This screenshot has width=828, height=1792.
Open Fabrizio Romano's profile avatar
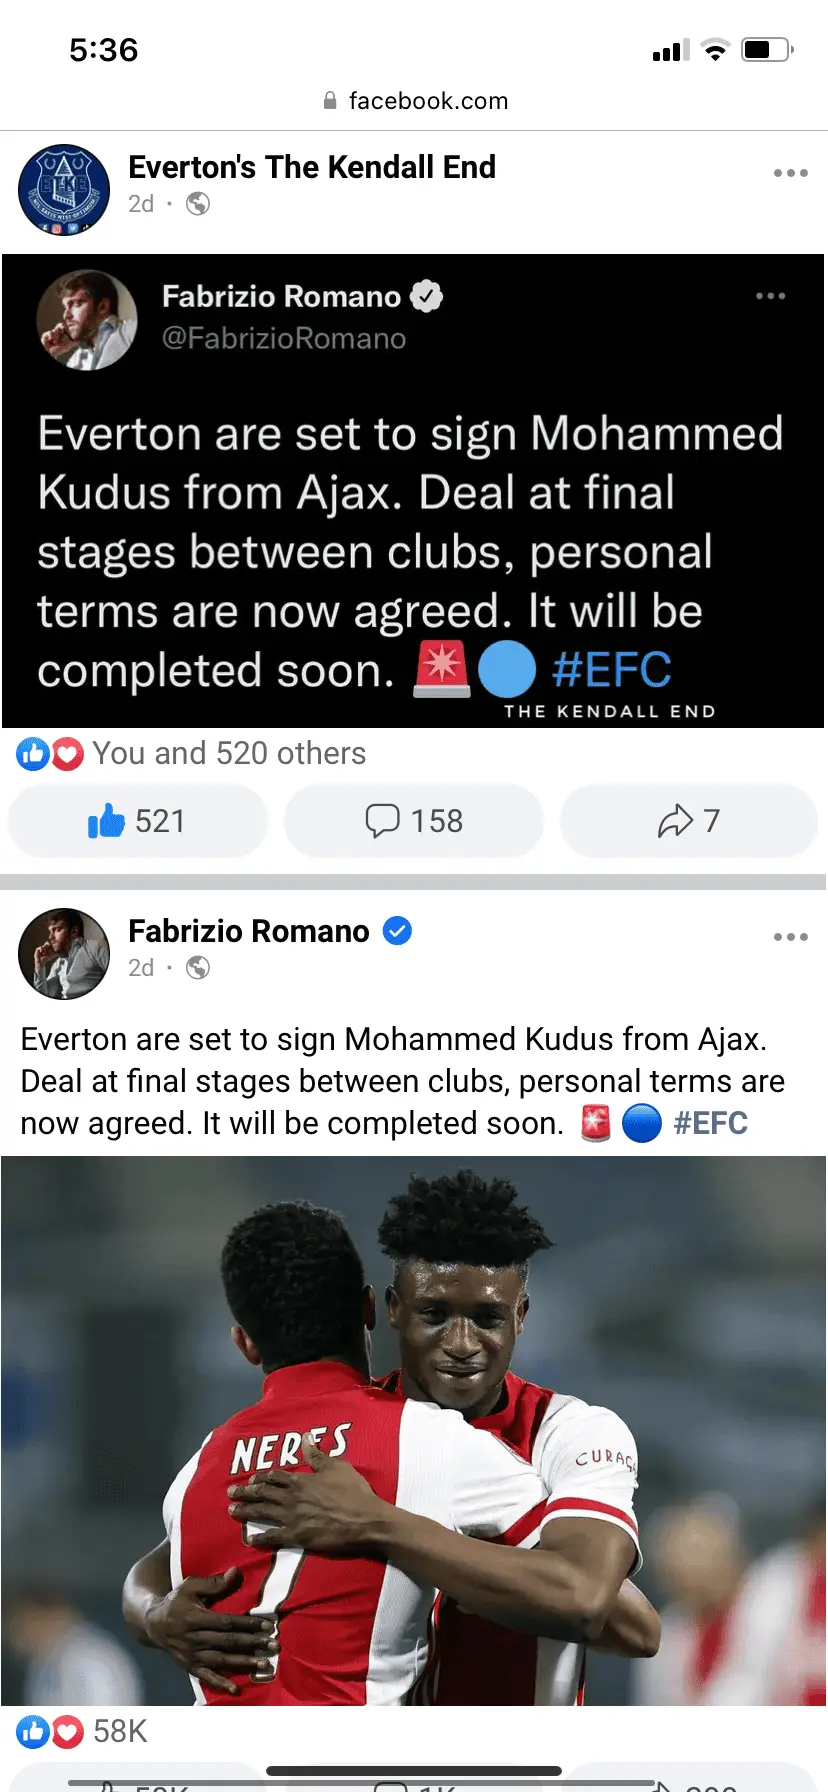[64, 954]
